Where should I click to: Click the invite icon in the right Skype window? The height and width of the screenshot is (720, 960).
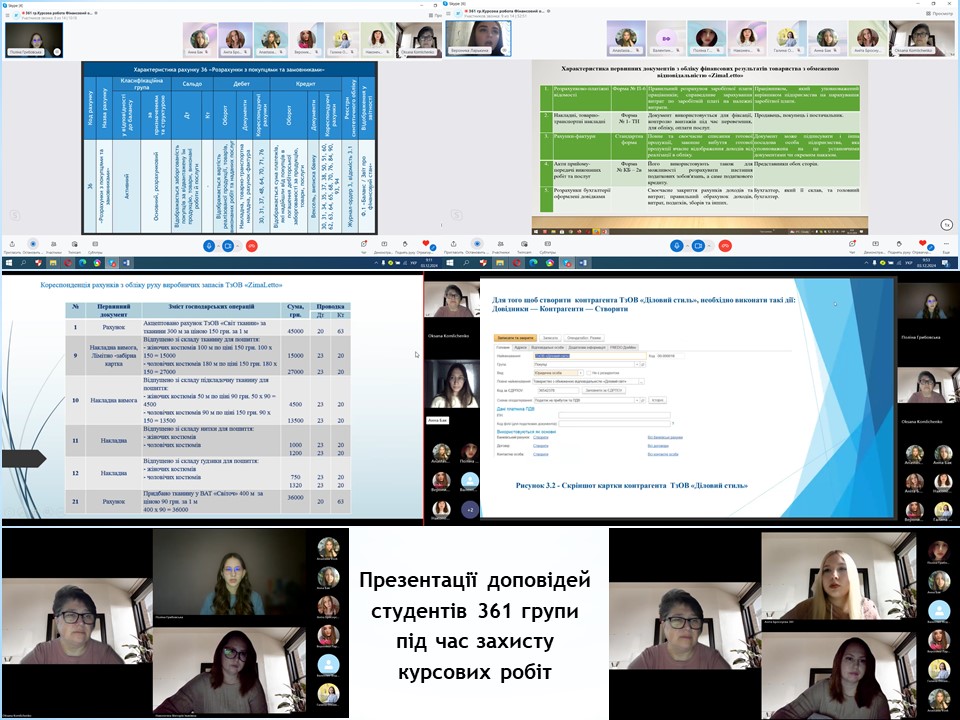tap(454, 244)
